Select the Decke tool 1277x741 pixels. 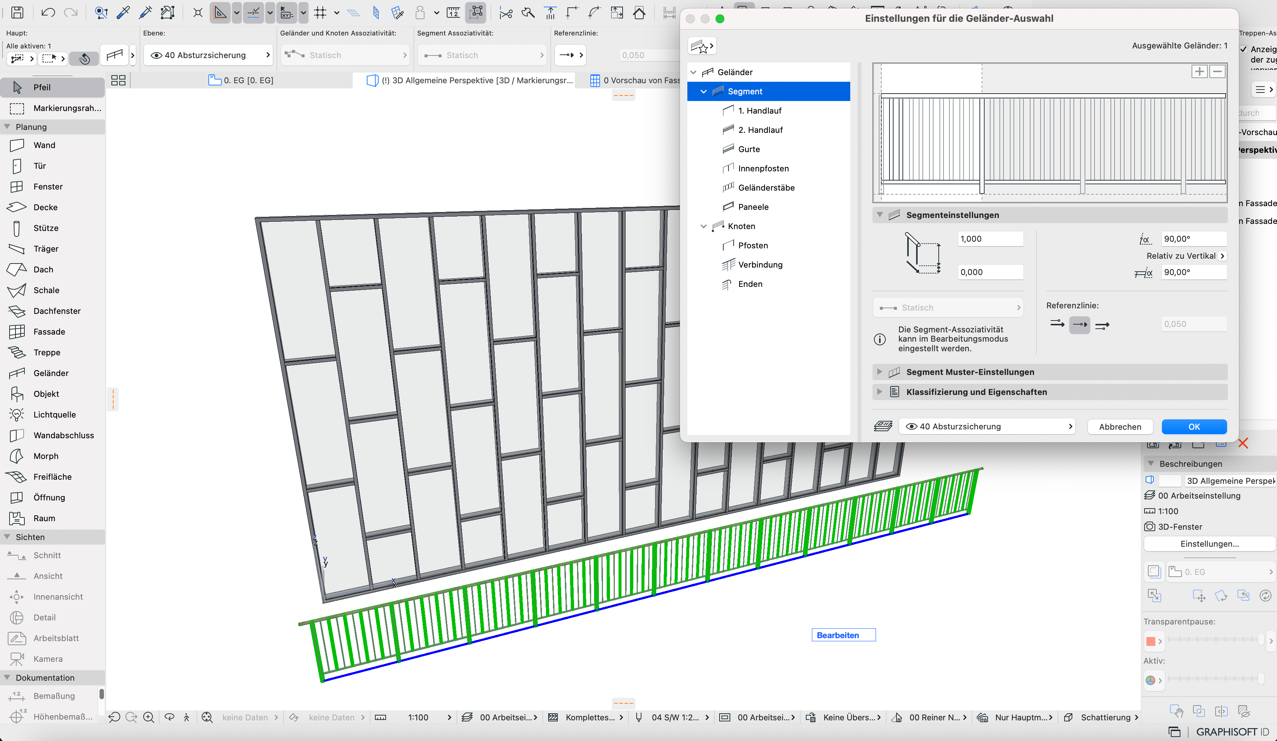[52, 207]
